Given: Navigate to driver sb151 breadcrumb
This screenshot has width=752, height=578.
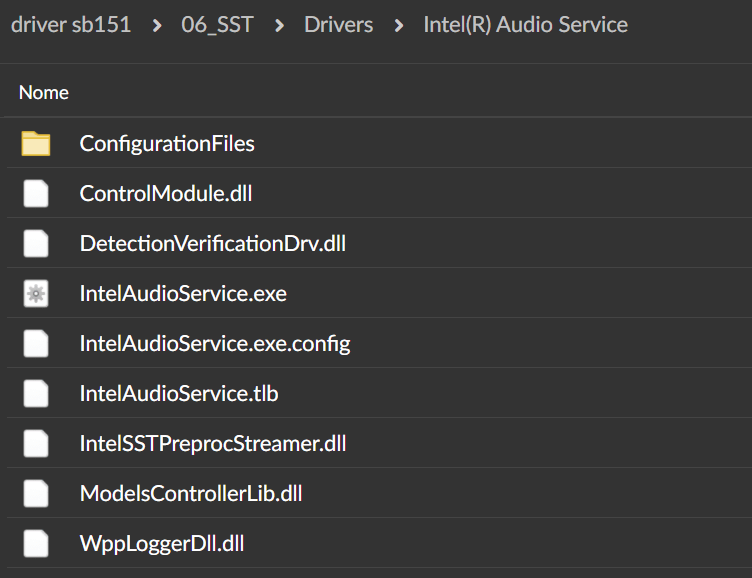Looking at the screenshot, I should (71, 24).
